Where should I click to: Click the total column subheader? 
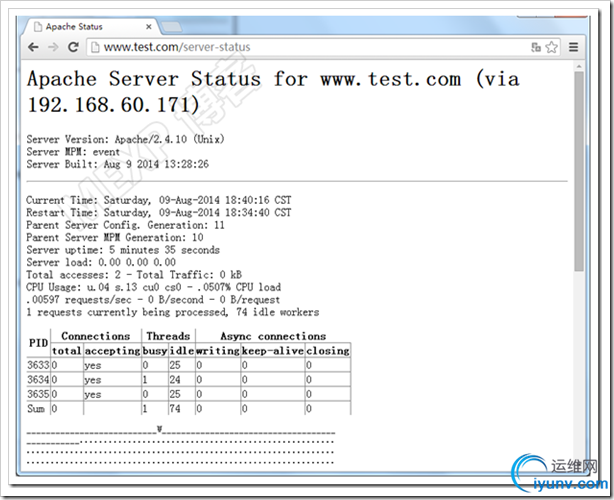(x=67, y=351)
